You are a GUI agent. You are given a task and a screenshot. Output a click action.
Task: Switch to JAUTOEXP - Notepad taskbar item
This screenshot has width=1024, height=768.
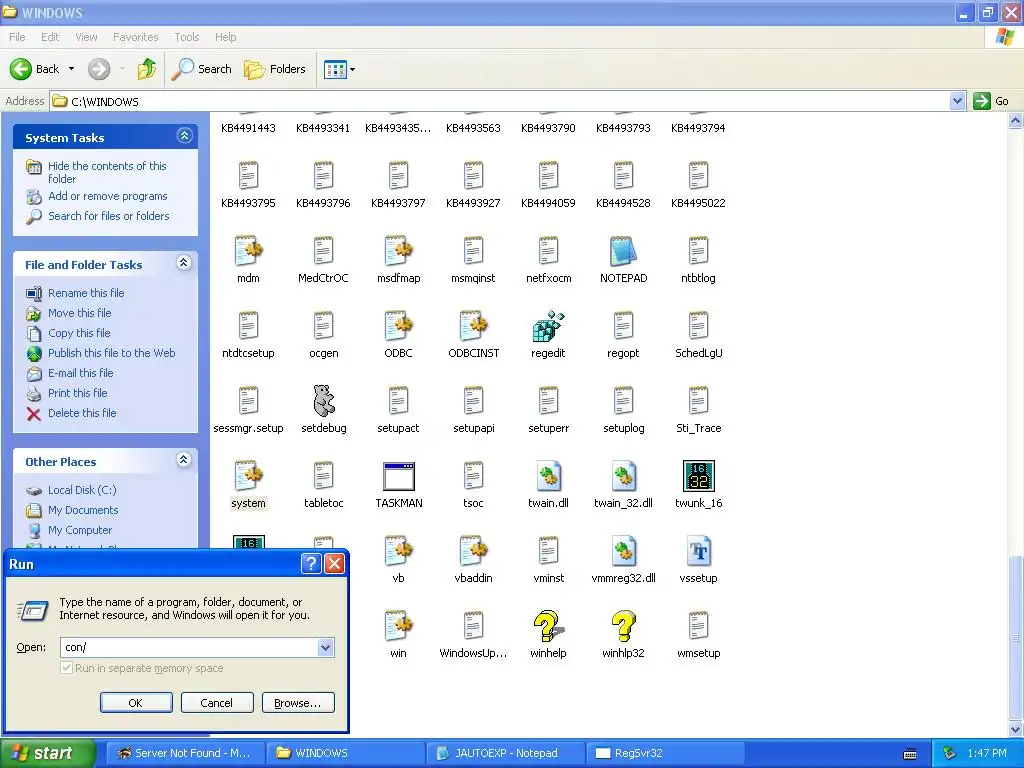tap(506, 753)
